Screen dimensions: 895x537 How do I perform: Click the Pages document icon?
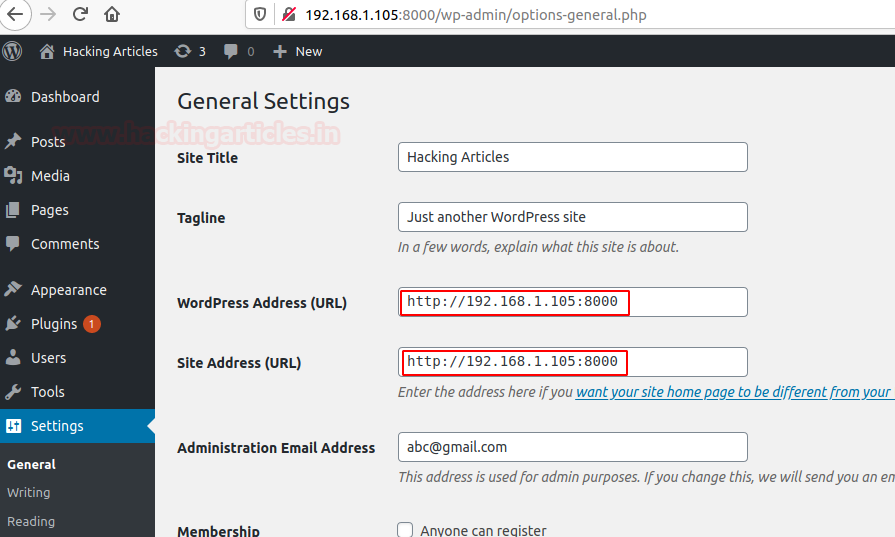tap(13, 210)
